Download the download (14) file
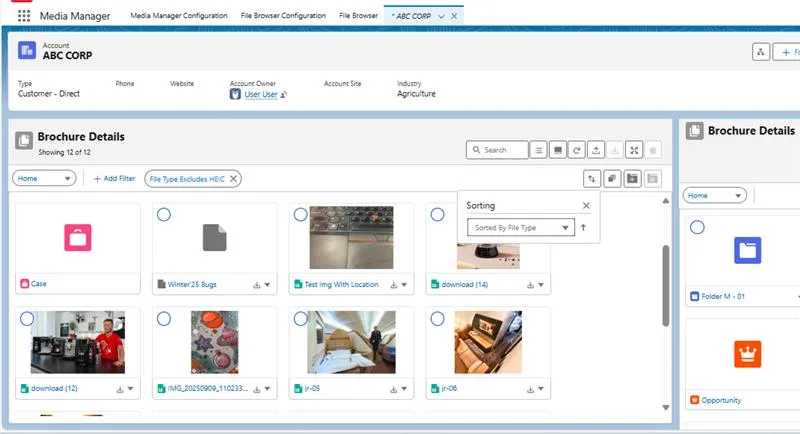The width and height of the screenshot is (800, 434). pyautogui.click(x=530, y=285)
